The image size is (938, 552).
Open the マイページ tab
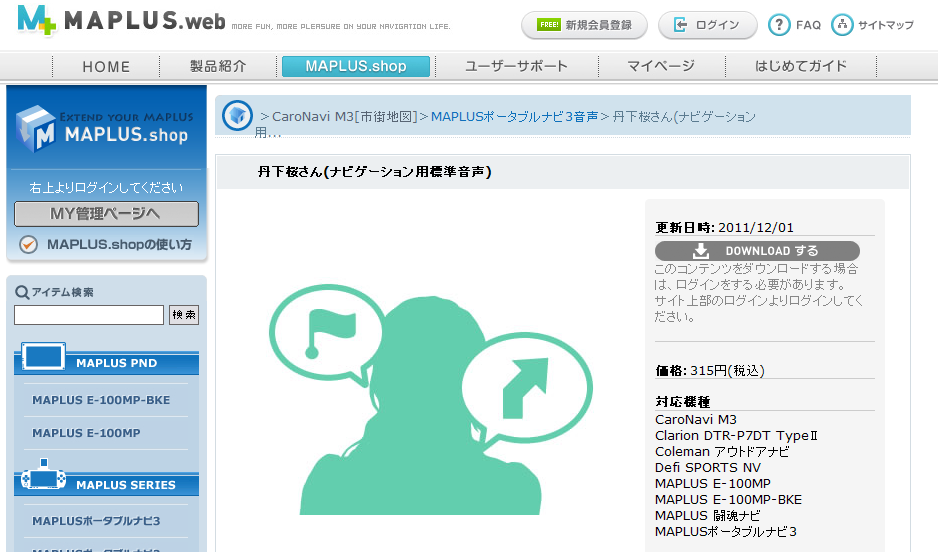tap(661, 66)
